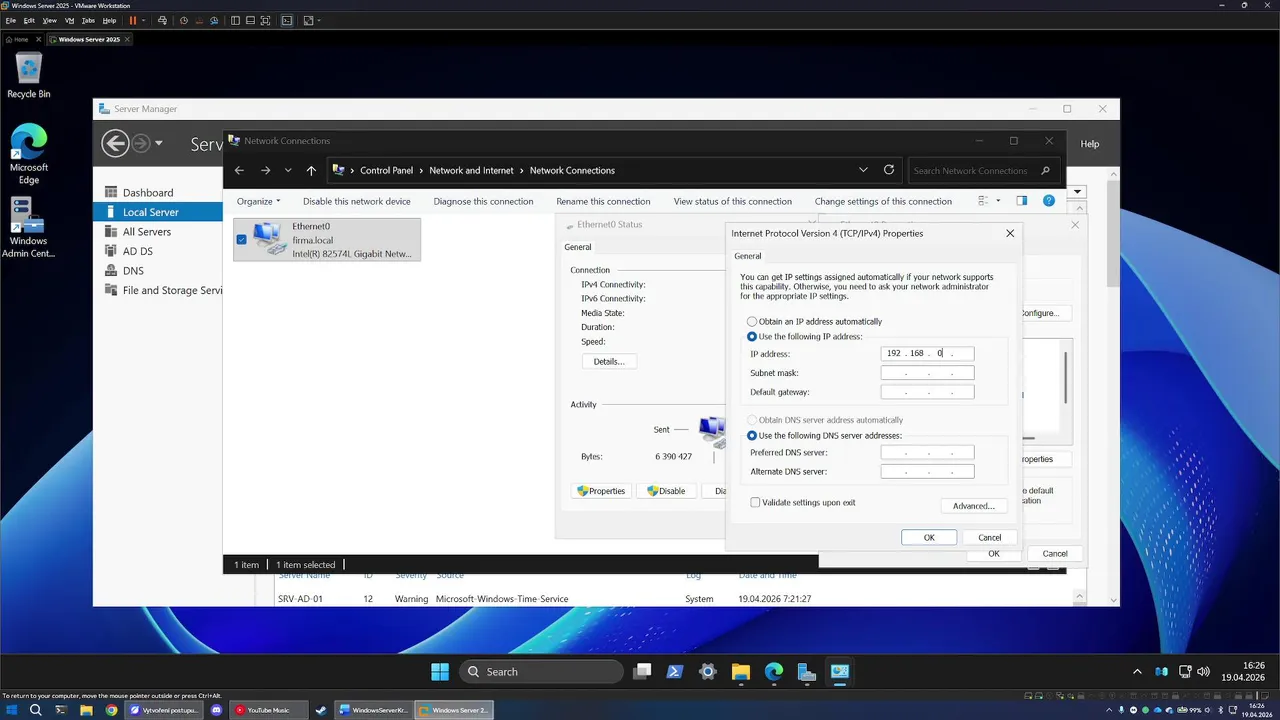The width and height of the screenshot is (1280, 720).
Task: Toggle the Ethernet0 item checkbox
Action: pyautogui.click(x=241, y=240)
